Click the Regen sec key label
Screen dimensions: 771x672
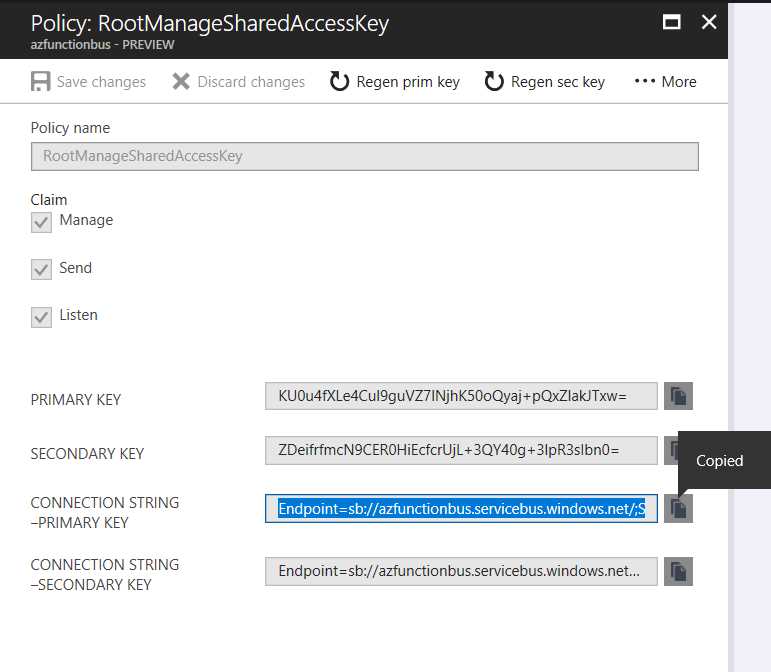pos(558,82)
